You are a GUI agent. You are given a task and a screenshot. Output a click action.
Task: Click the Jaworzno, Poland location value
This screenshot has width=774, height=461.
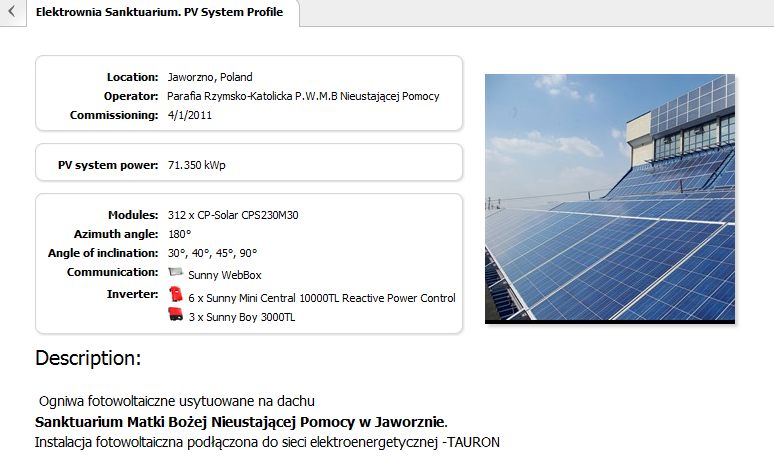210,77
